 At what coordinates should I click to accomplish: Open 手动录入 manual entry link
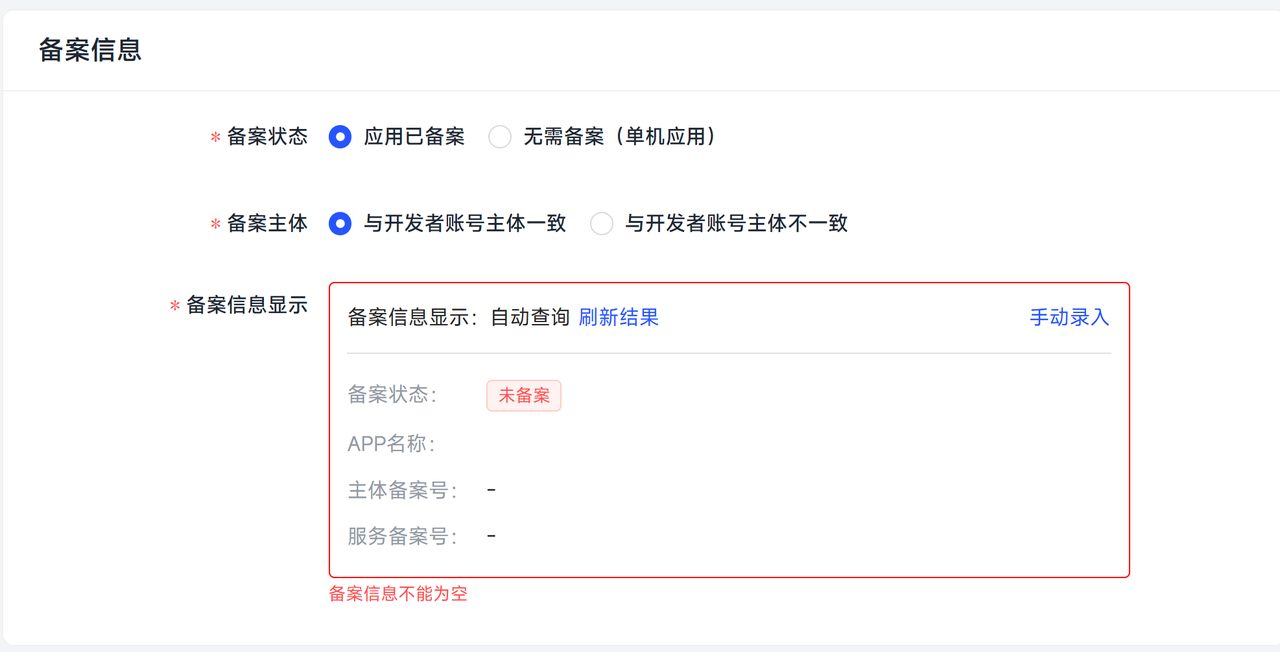(1069, 318)
